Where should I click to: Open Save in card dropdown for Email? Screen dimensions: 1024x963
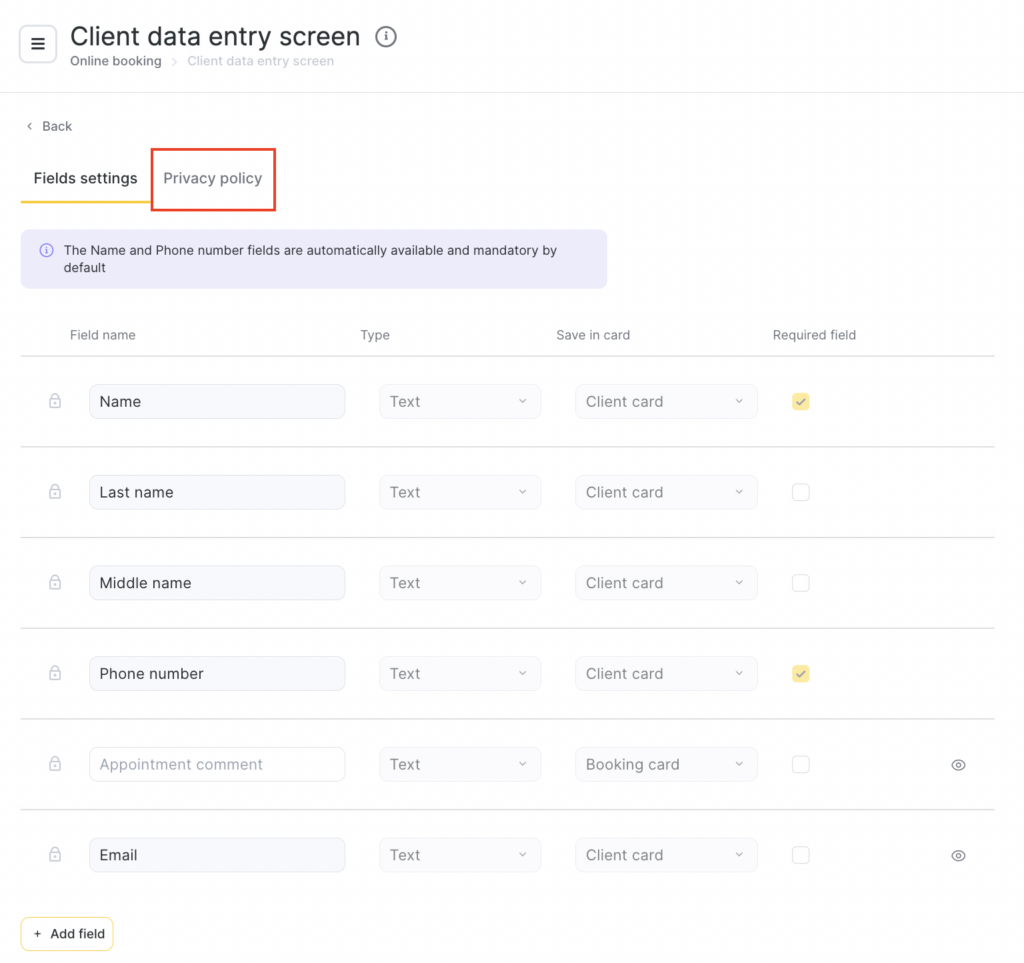pyautogui.click(x=665, y=855)
